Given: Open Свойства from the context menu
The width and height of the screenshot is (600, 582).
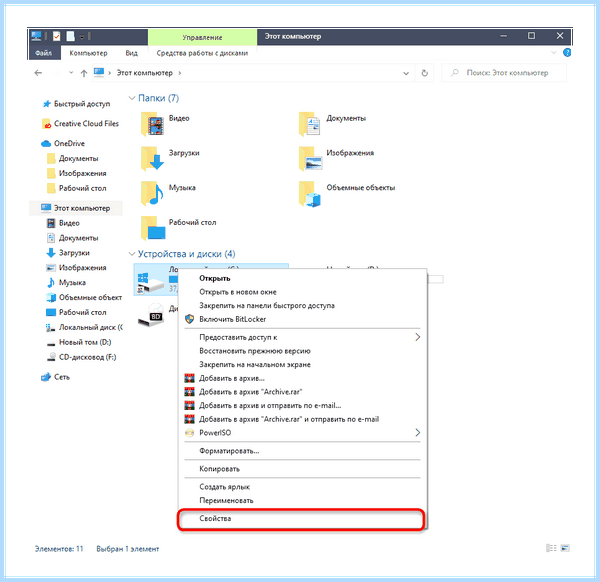Looking at the screenshot, I should tap(302, 518).
